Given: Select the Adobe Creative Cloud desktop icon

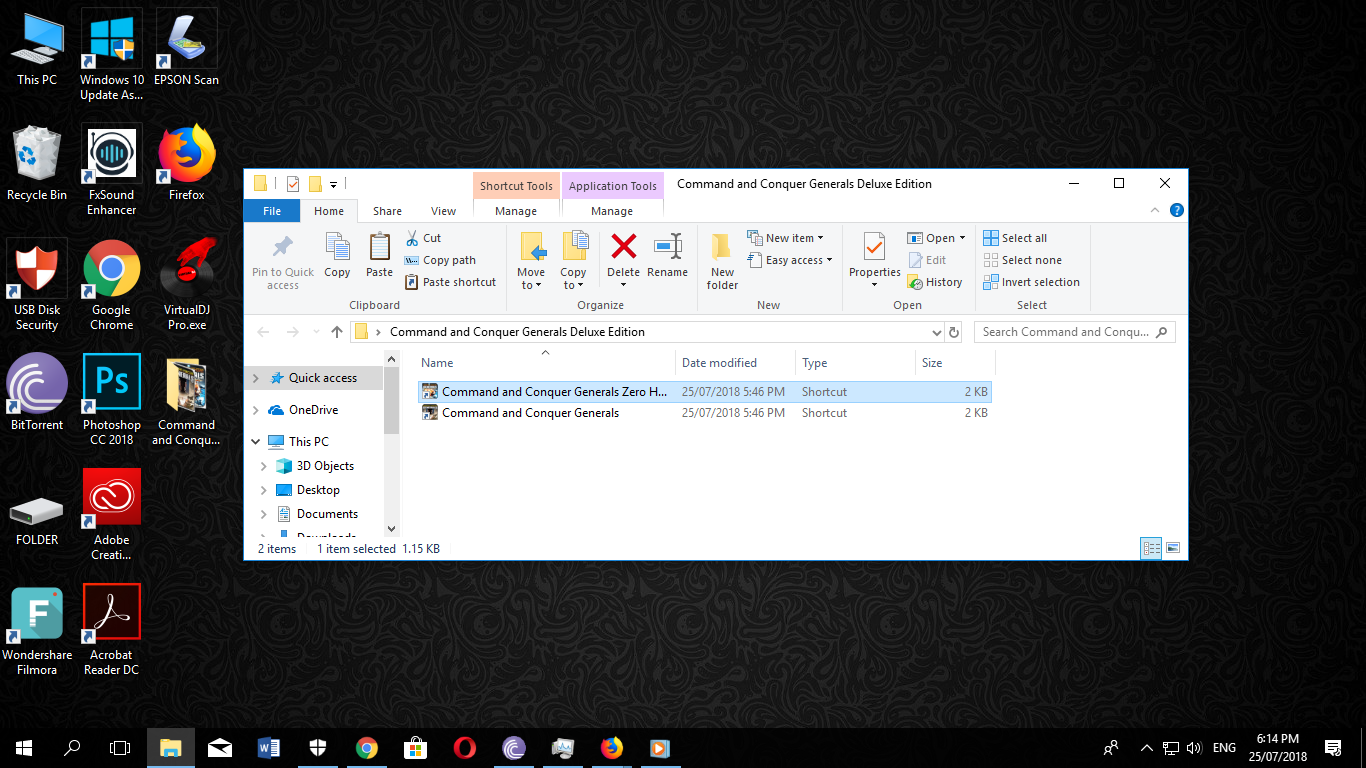Looking at the screenshot, I should [x=112, y=516].
